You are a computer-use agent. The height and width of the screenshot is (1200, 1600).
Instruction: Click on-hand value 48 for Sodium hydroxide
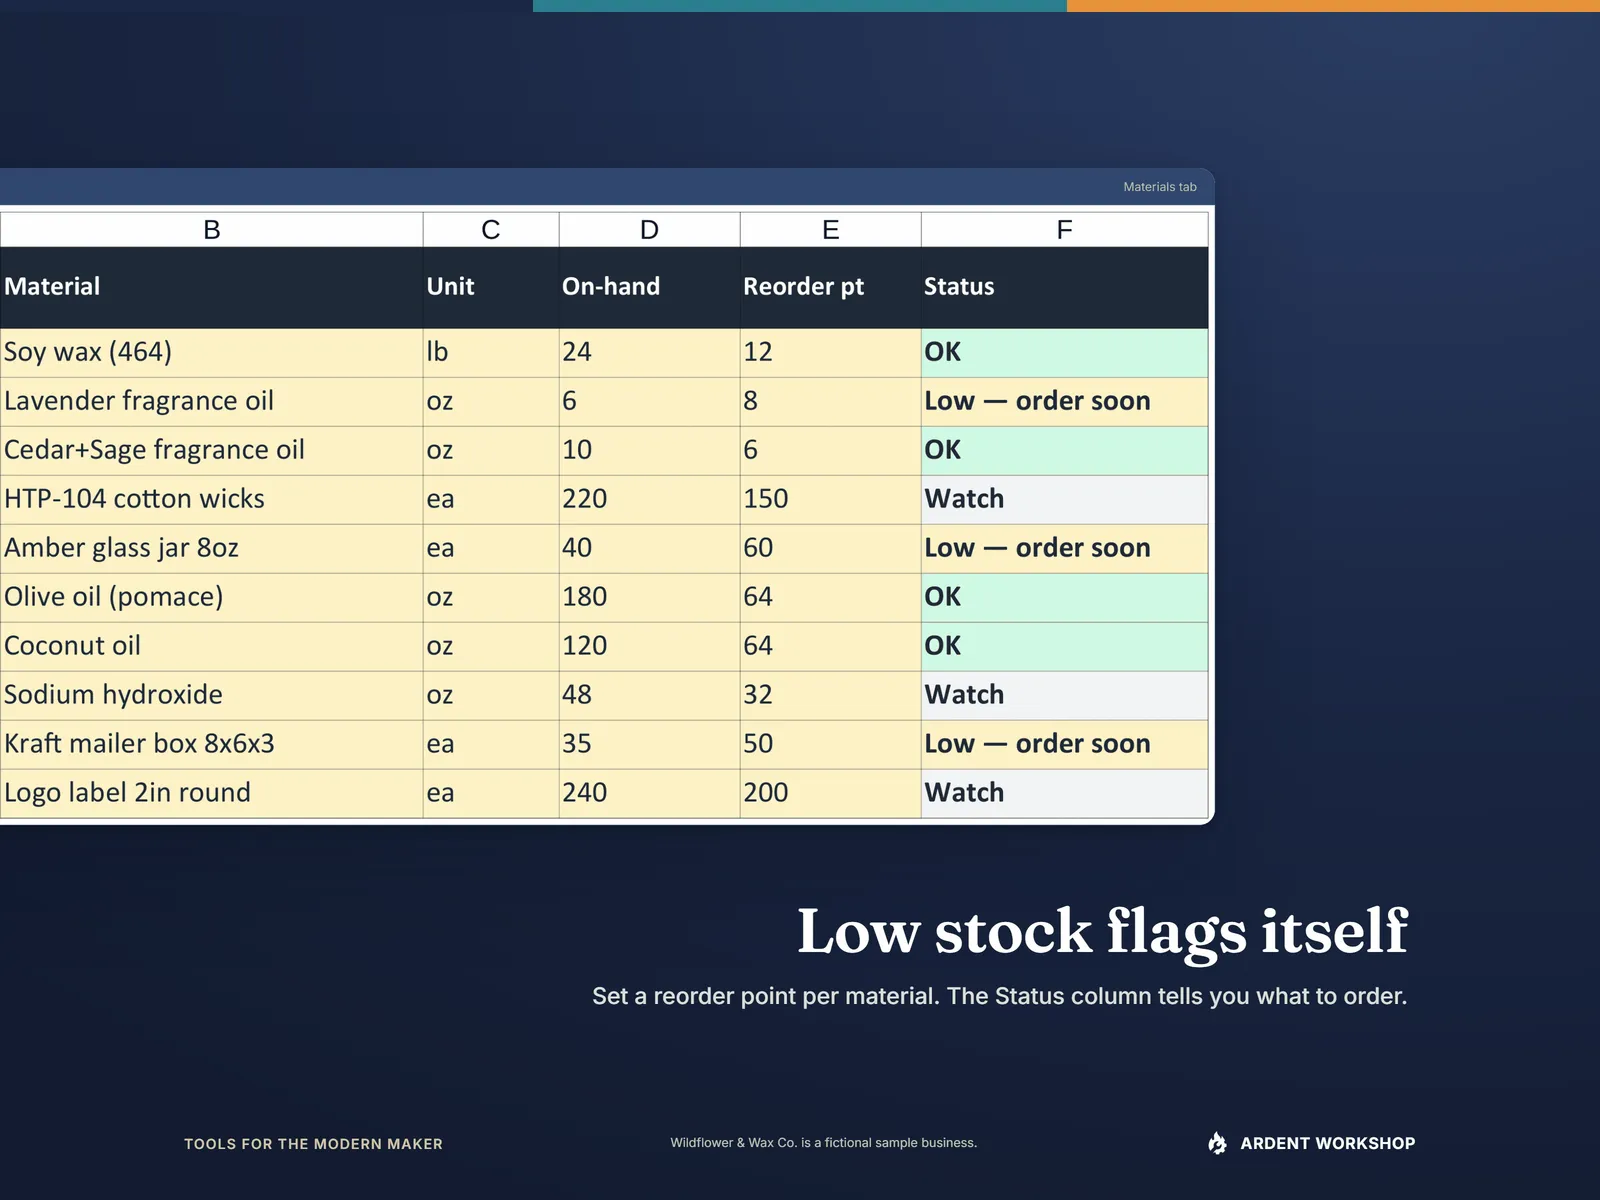(649, 695)
